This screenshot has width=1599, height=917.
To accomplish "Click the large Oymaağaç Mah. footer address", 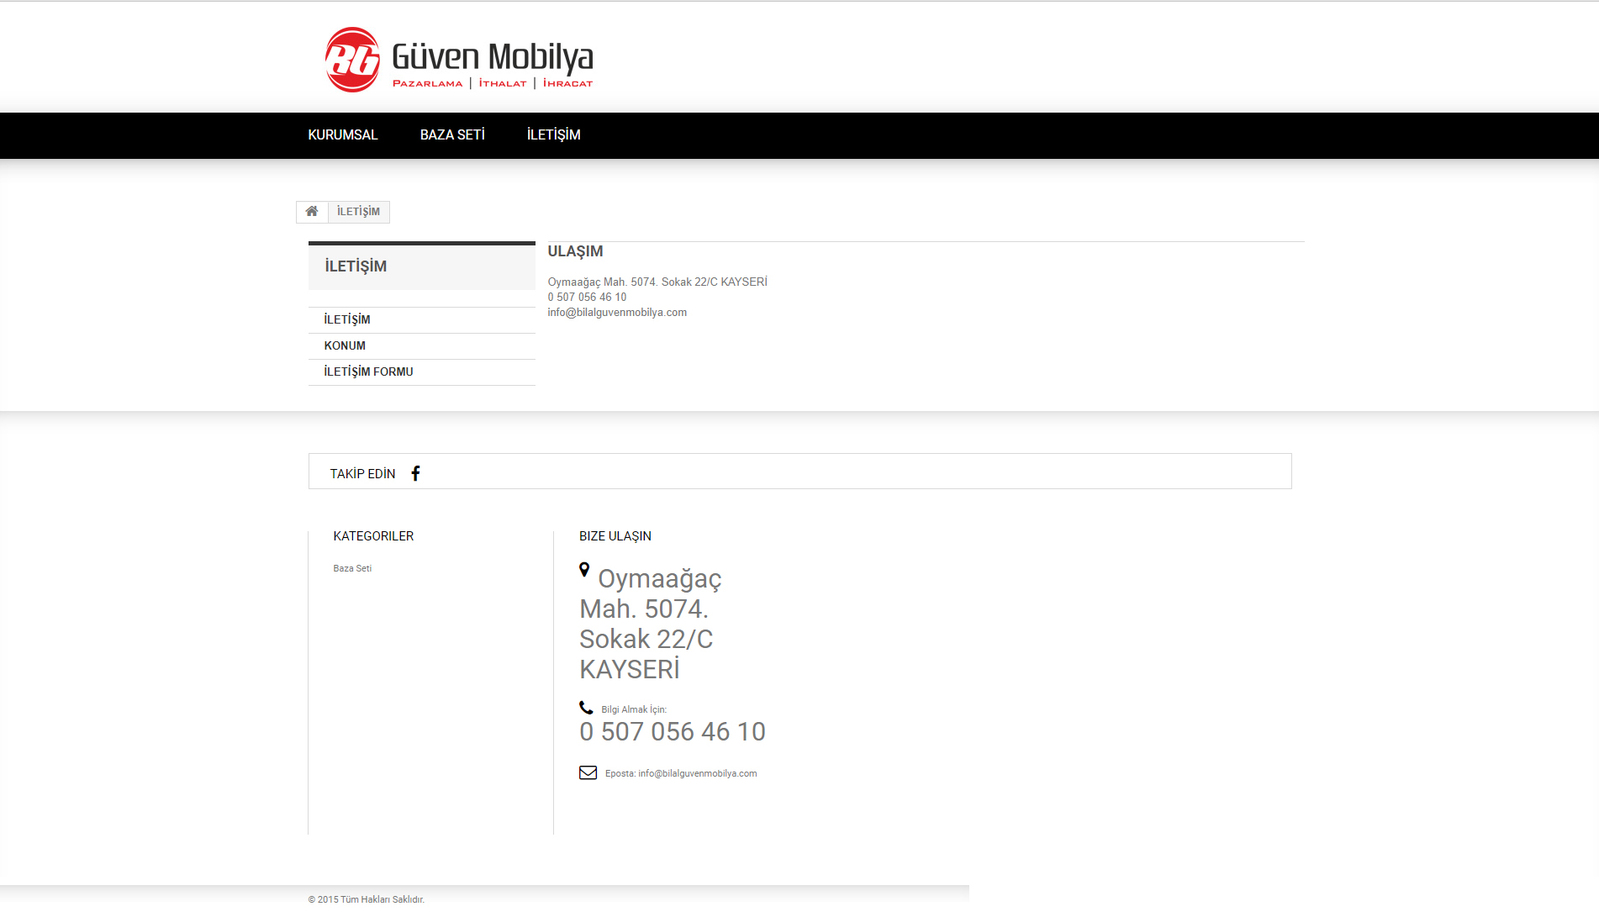I will click(x=650, y=624).
